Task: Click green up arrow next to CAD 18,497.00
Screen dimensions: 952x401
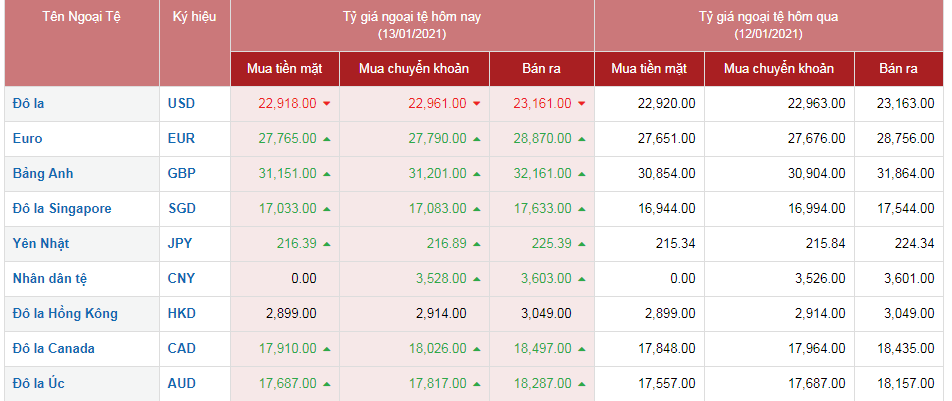Action: click(582, 348)
